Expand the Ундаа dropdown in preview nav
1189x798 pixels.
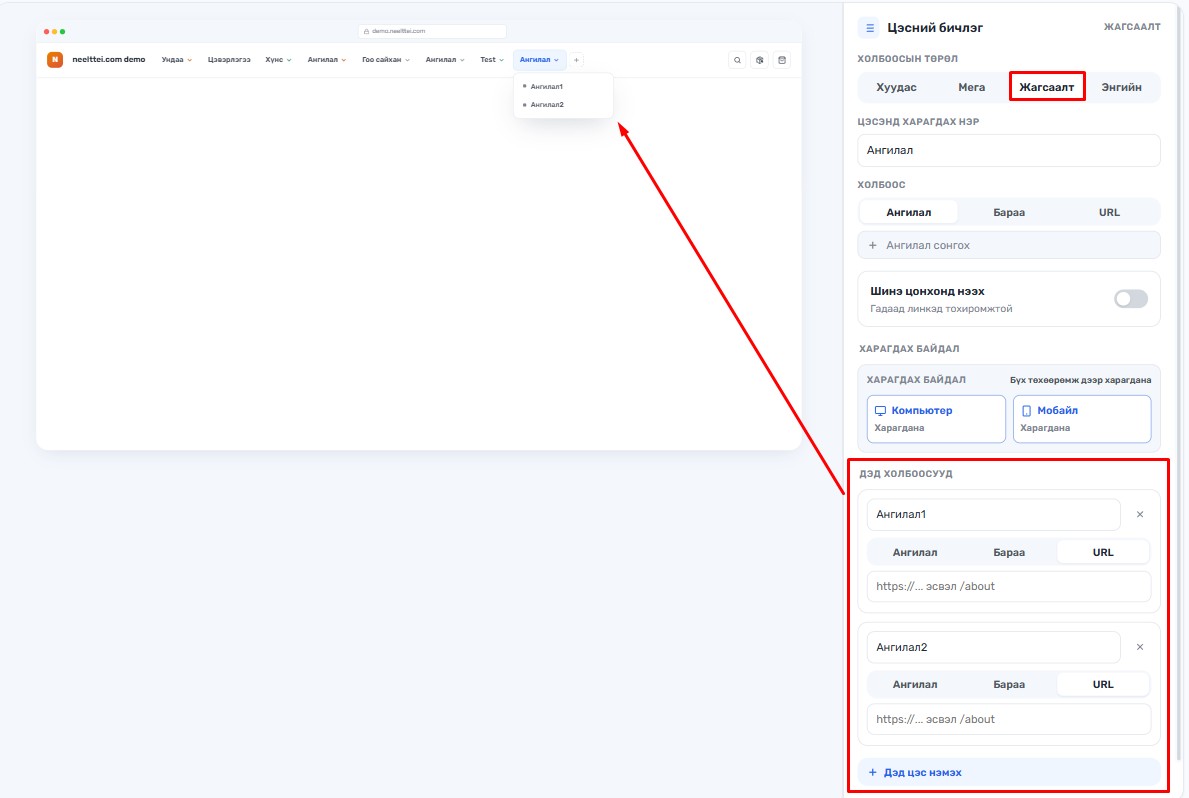tap(177, 60)
